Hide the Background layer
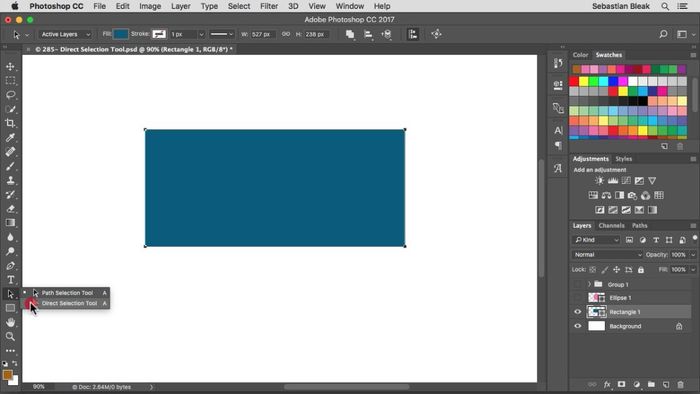Viewport: 700px width, 394px height. pyautogui.click(x=578, y=326)
